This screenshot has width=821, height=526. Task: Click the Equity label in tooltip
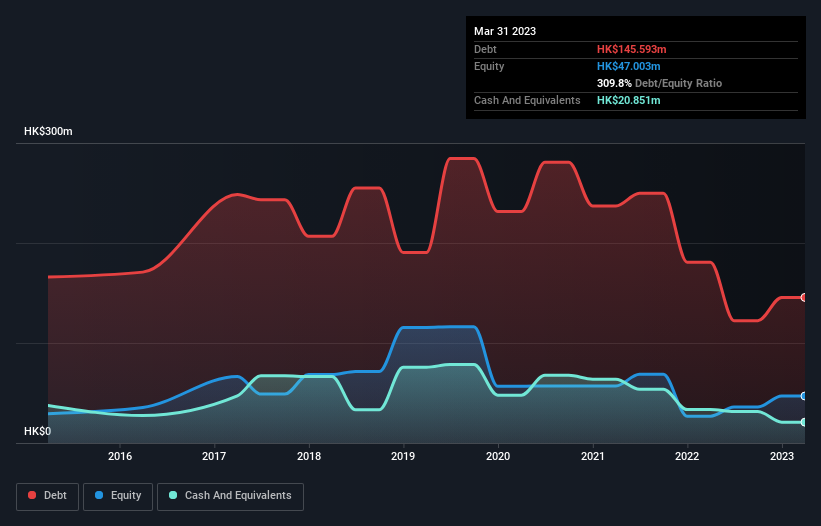pos(489,66)
